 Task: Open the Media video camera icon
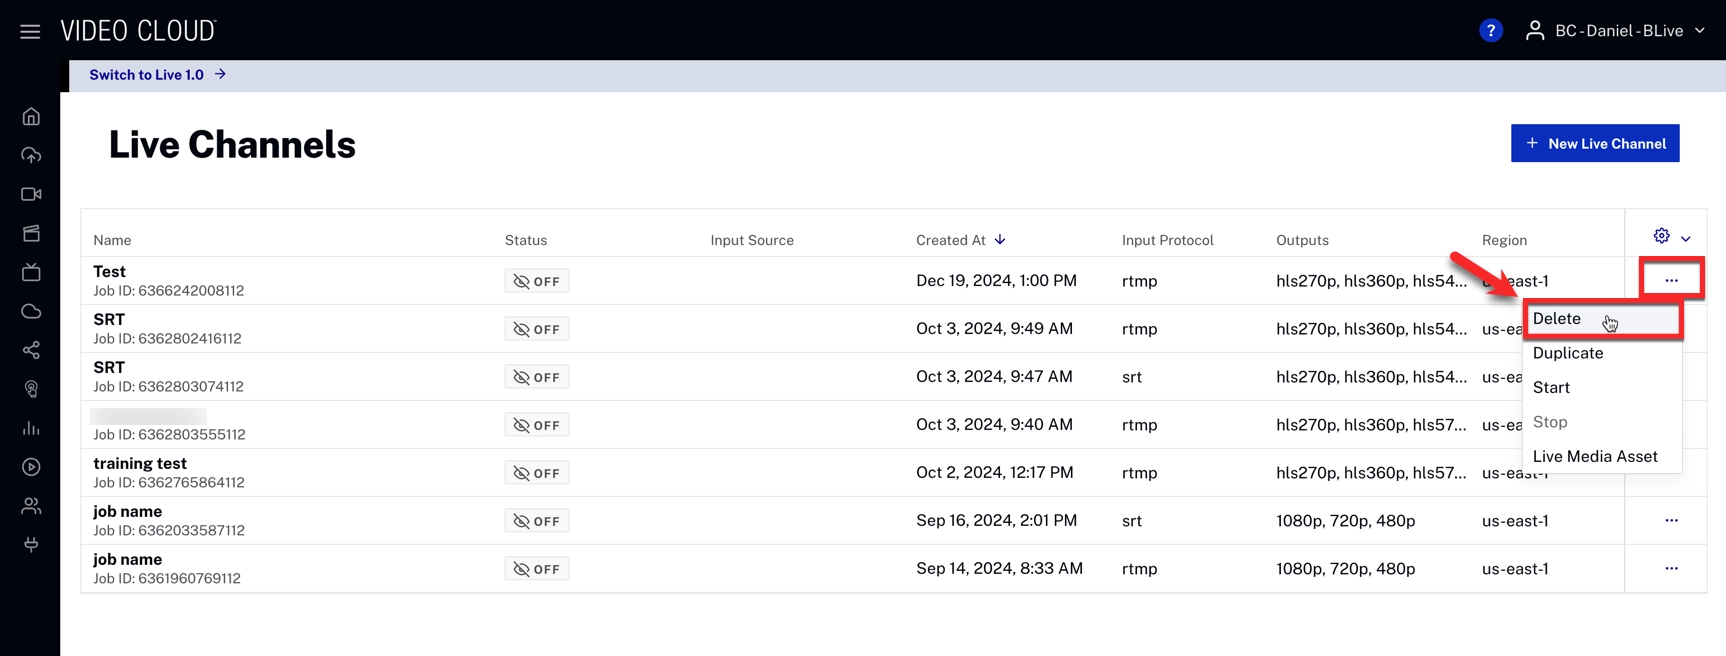coord(31,194)
